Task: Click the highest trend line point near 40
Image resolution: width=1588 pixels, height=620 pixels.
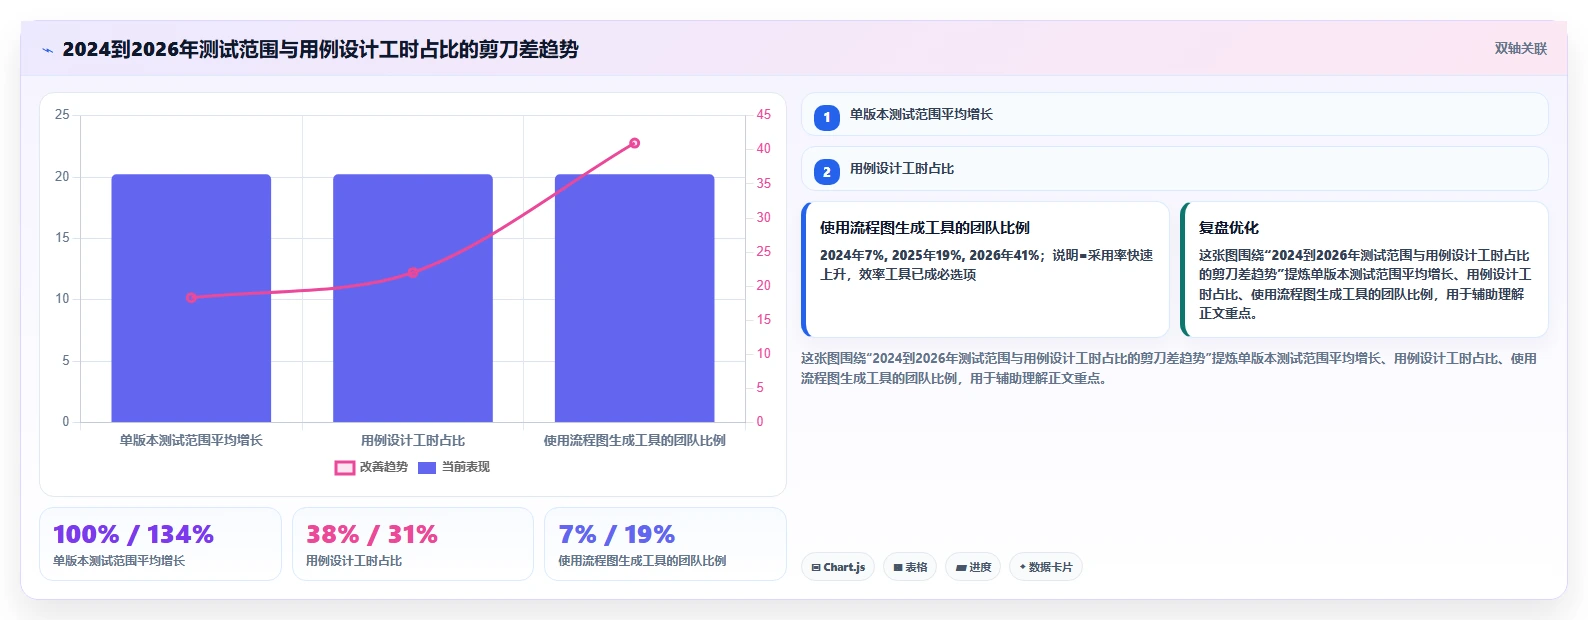Action: pyautogui.click(x=635, y=143)
